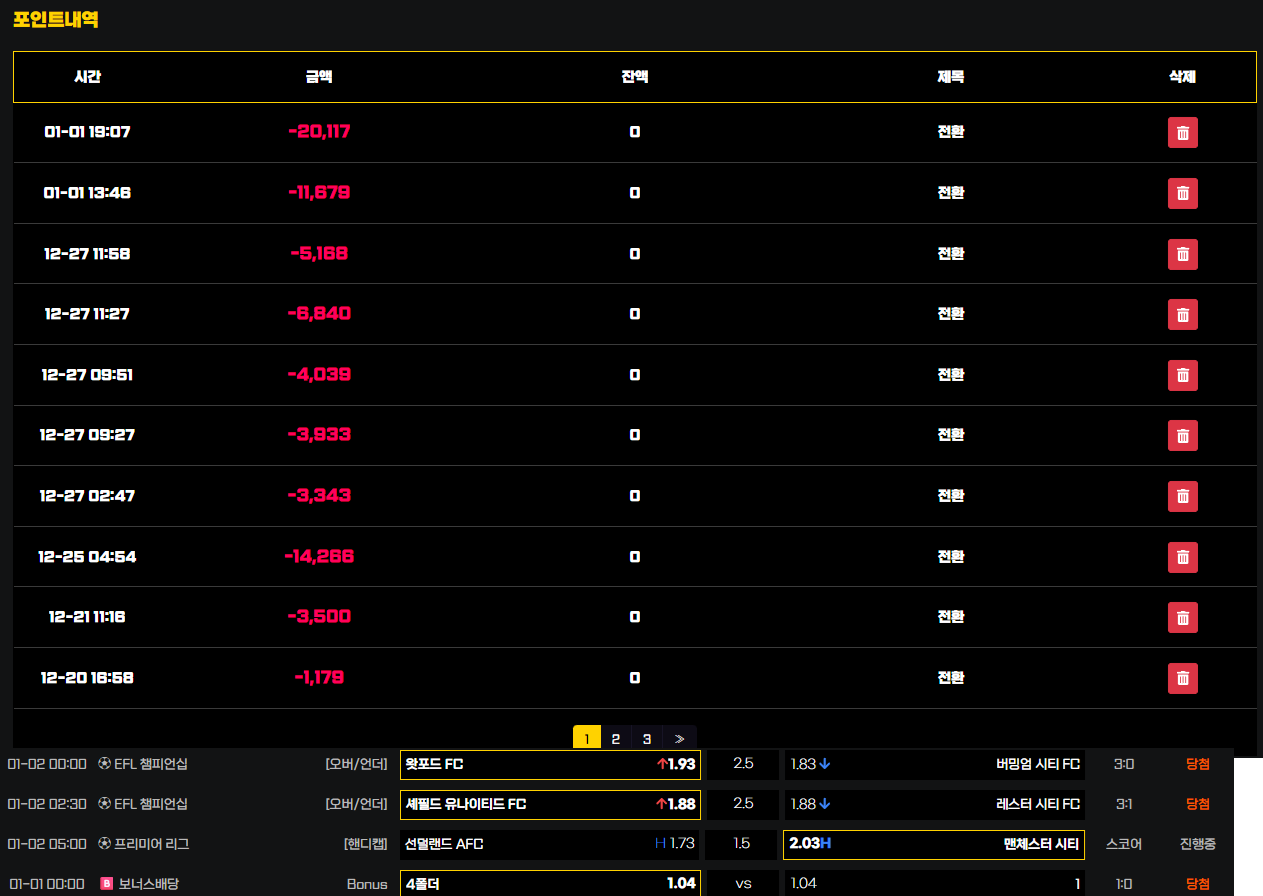Viewport: 1263px width, 896px height.
Task: Delete the -6,840 conversion row
Action: tap(1182, 315)
